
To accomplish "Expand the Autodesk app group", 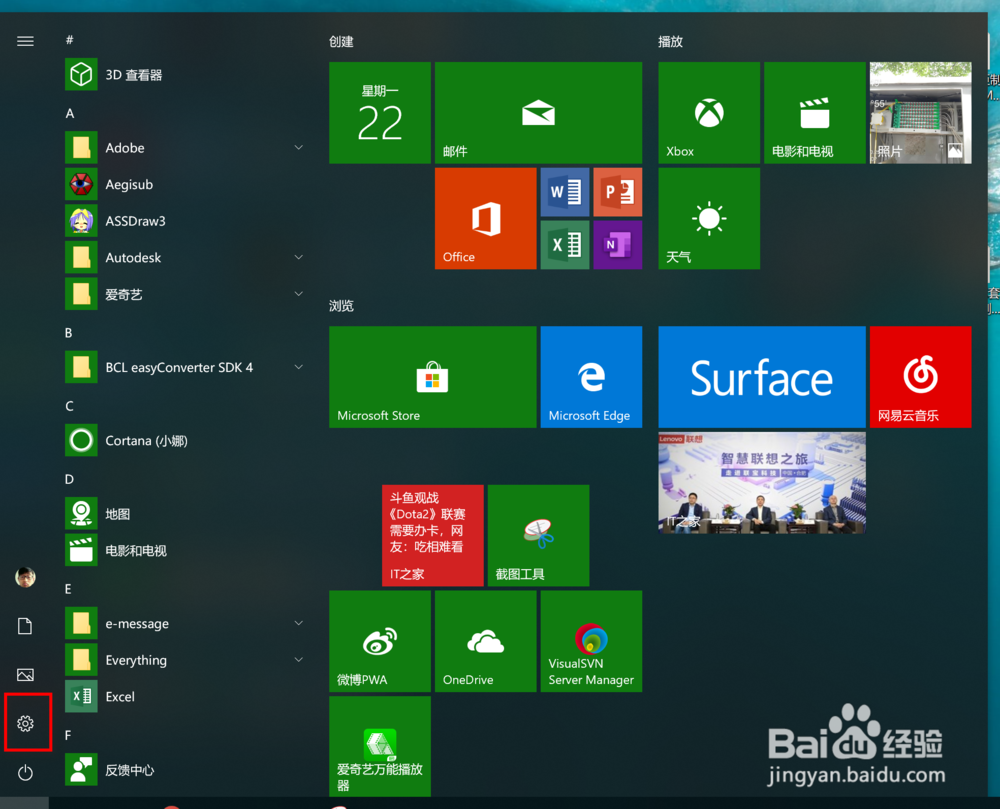I will (x=298, y=257).
